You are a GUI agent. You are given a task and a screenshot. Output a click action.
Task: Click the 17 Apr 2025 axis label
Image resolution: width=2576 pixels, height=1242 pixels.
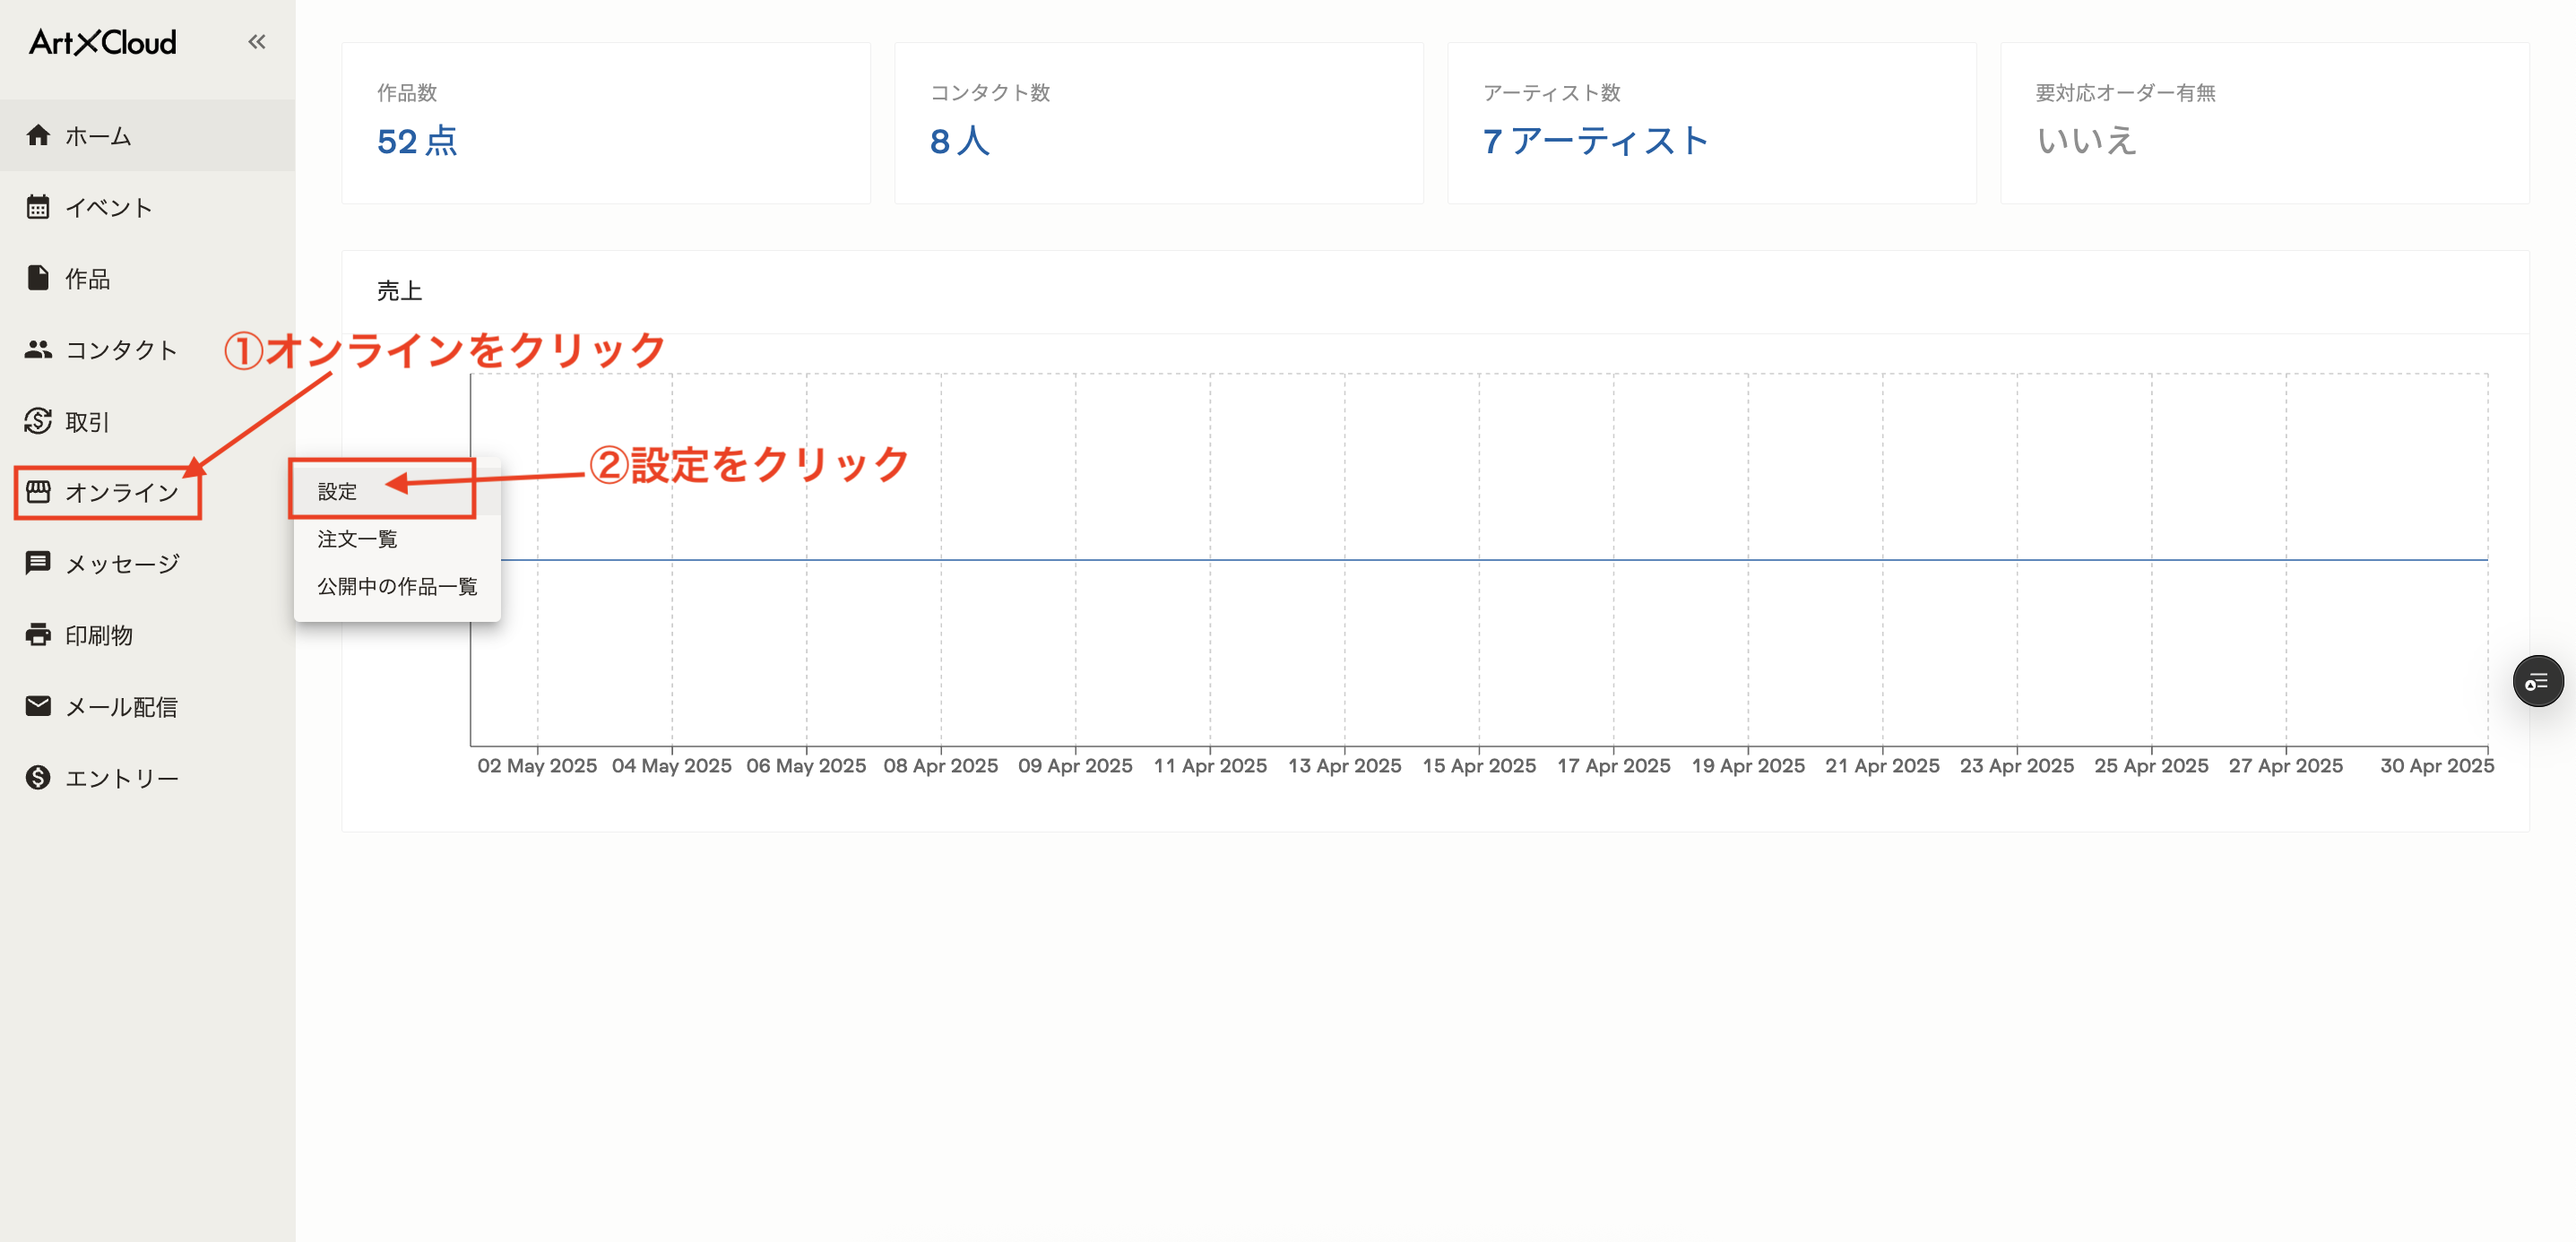pyautogui.click(x=1614, y=766)
